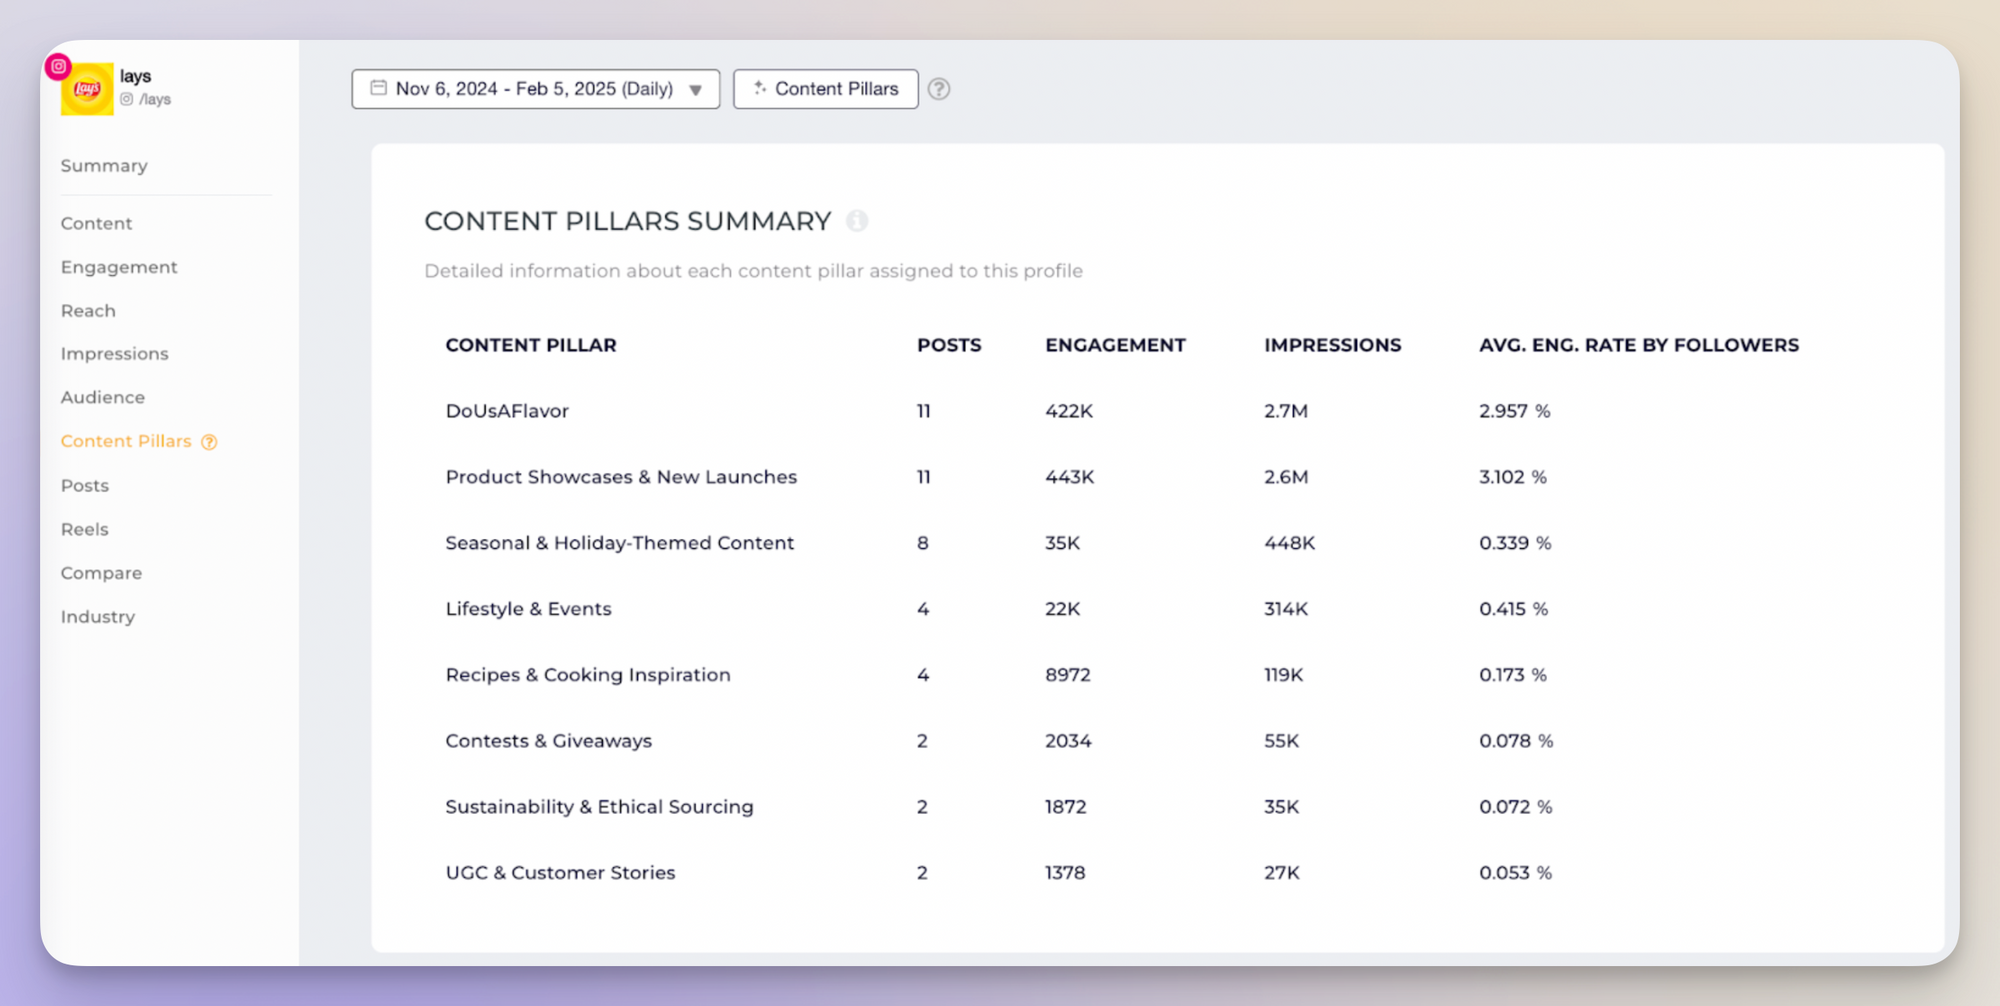Screen dimensions: 2000x1006
Task: Click the 35K impressions value for Sustainability
Action: click(1282, 807)
